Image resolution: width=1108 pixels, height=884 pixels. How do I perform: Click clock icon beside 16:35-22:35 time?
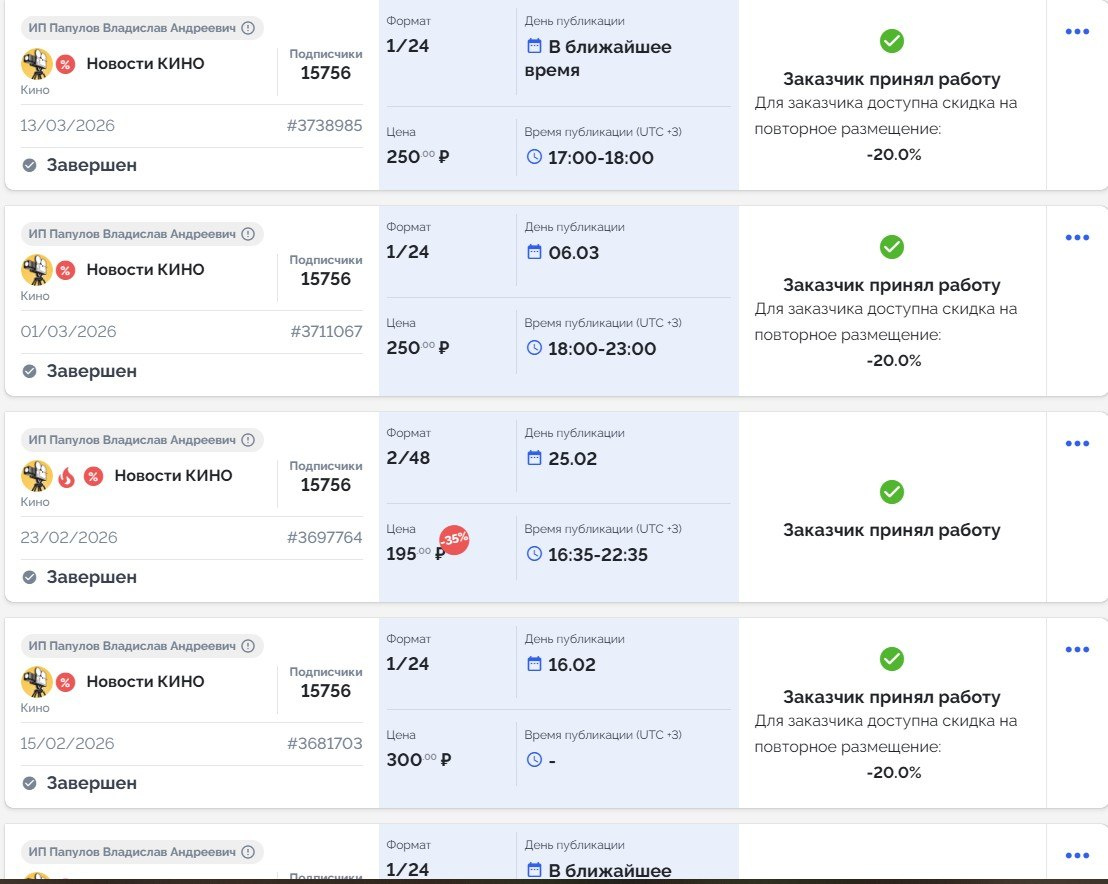point(534,554)
